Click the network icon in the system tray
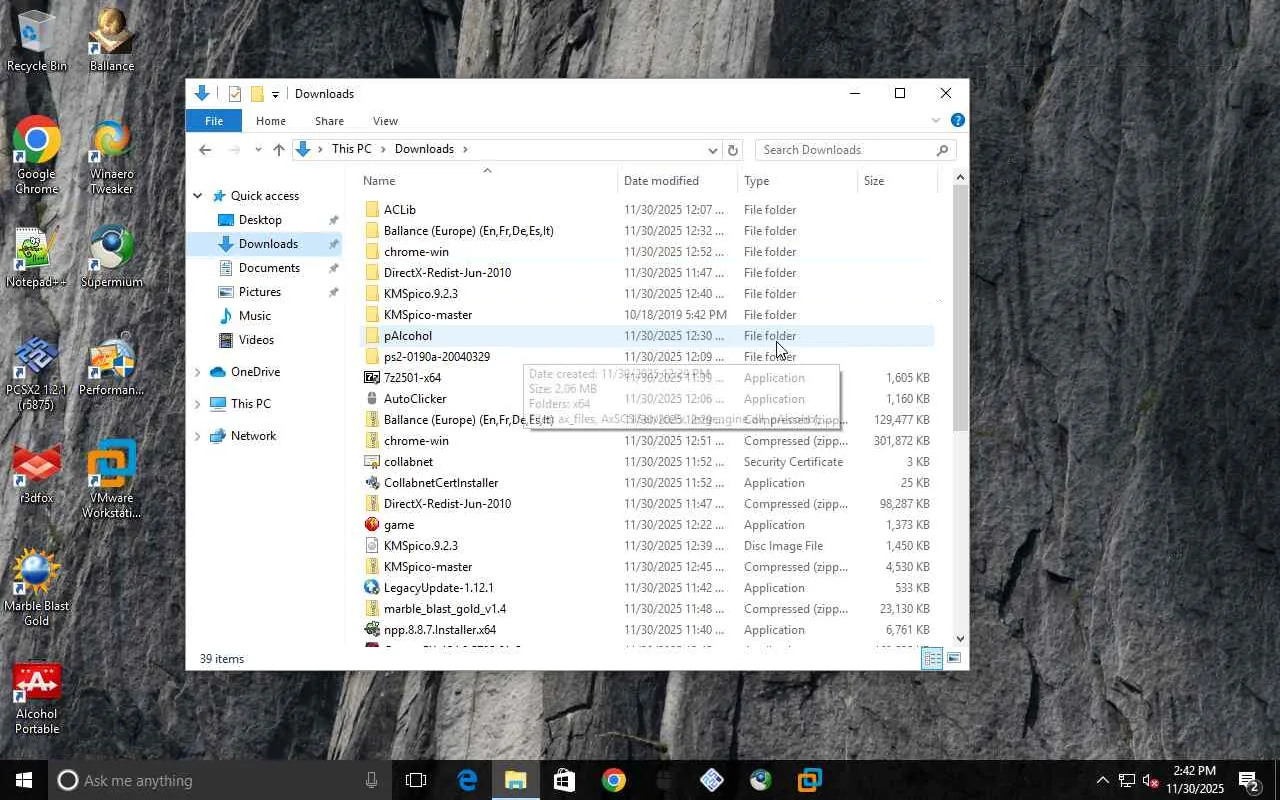 (x=1127, y=780)
